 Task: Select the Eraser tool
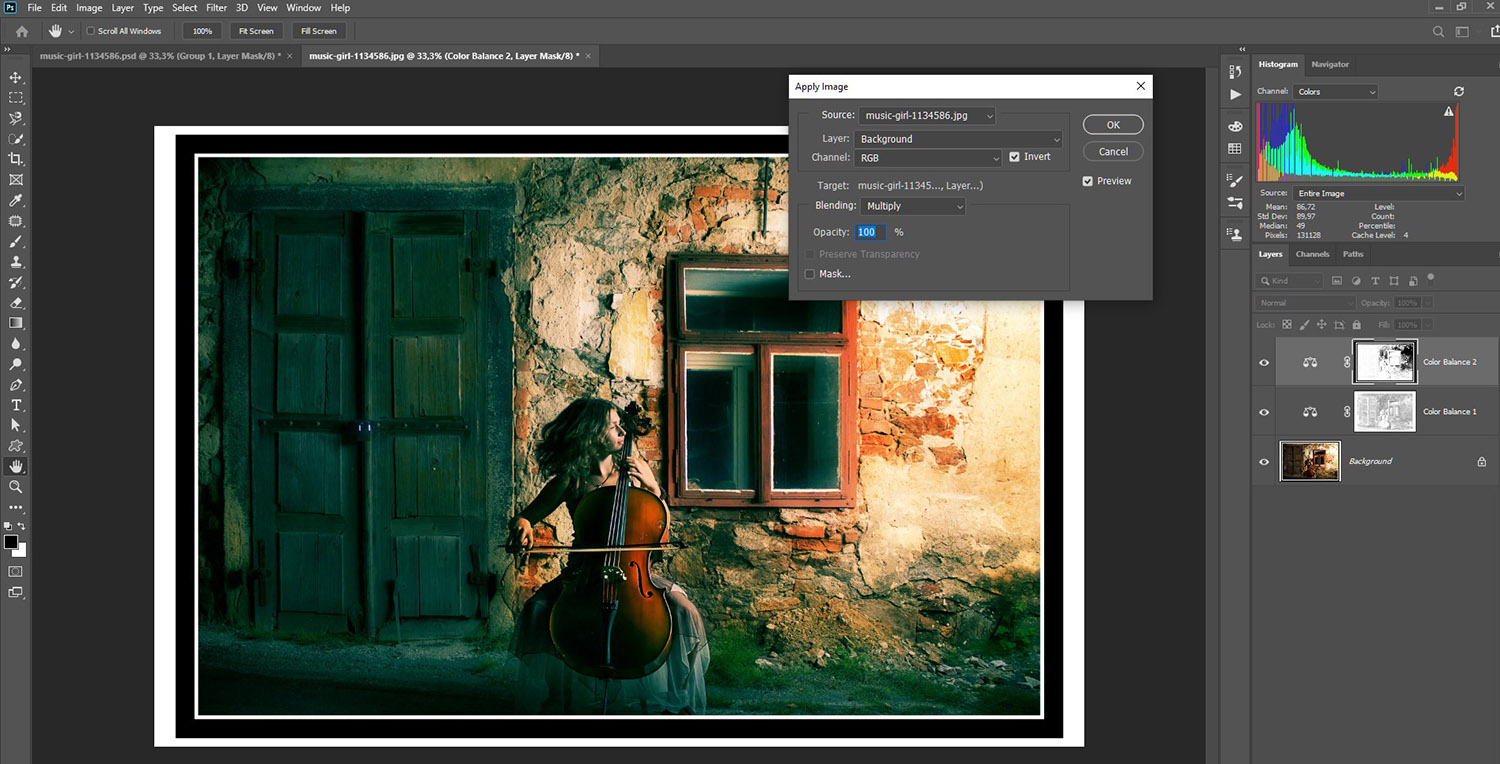tap(16, 303)
